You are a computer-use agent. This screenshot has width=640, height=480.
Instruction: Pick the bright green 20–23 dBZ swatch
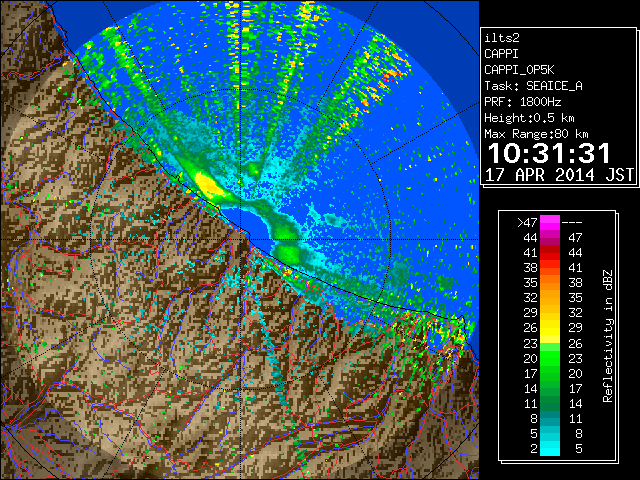pyautogui.click(x=550, y=358)
